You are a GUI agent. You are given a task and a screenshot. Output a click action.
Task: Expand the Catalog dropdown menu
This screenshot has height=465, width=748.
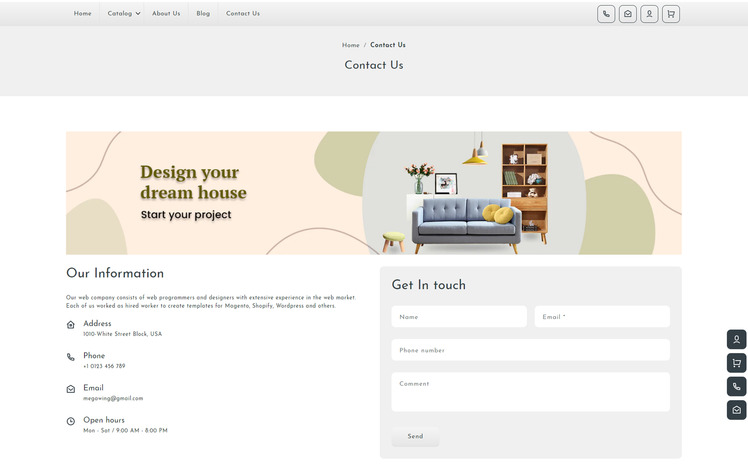point(124,13)
